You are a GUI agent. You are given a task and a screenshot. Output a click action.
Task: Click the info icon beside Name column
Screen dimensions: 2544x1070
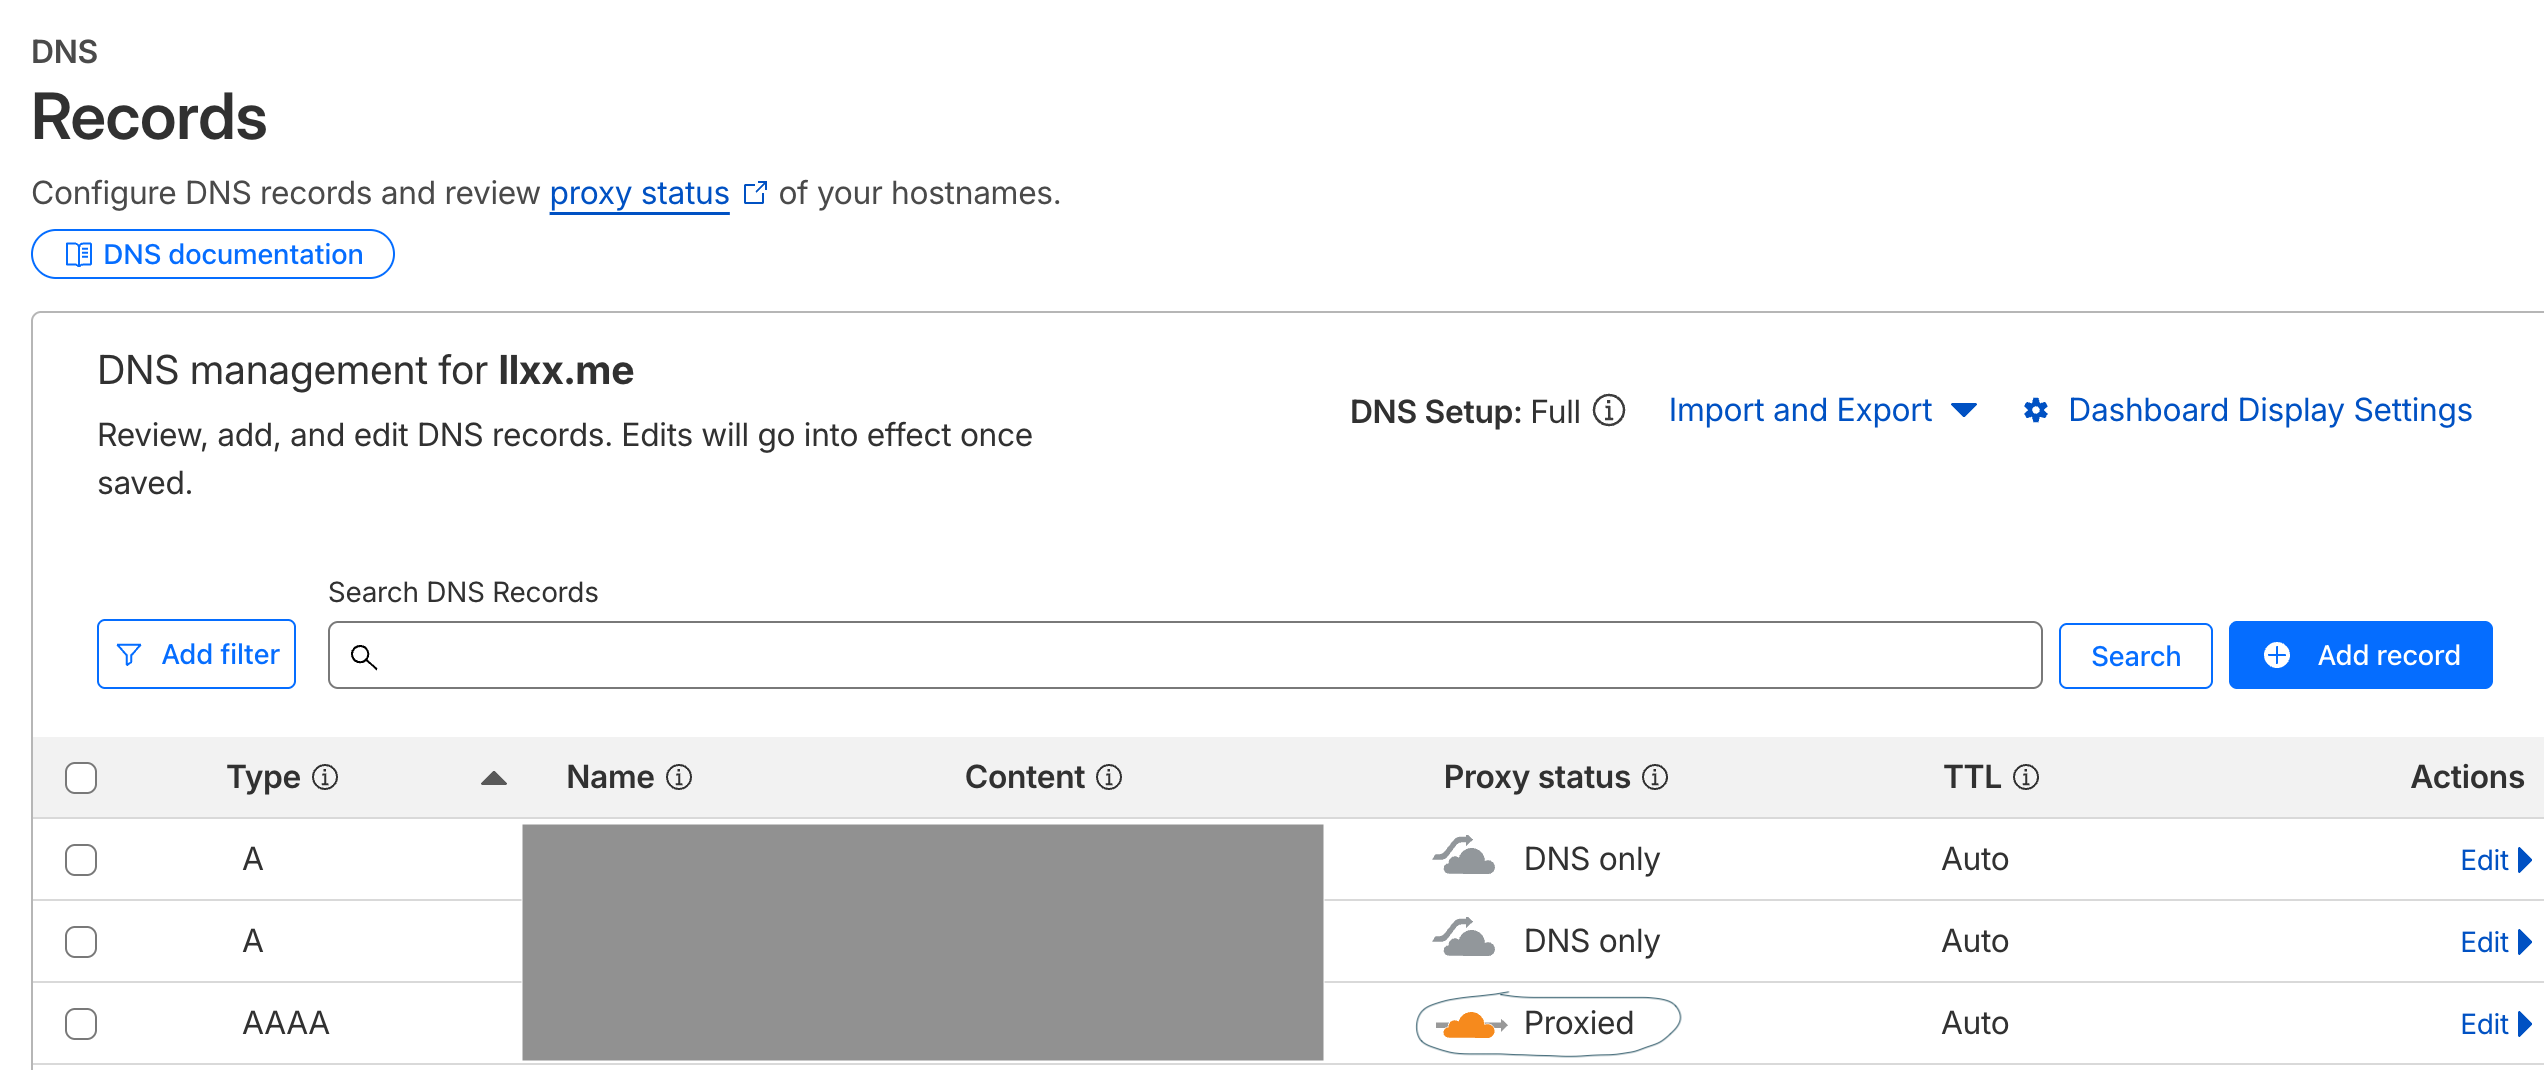pos(679,777)
